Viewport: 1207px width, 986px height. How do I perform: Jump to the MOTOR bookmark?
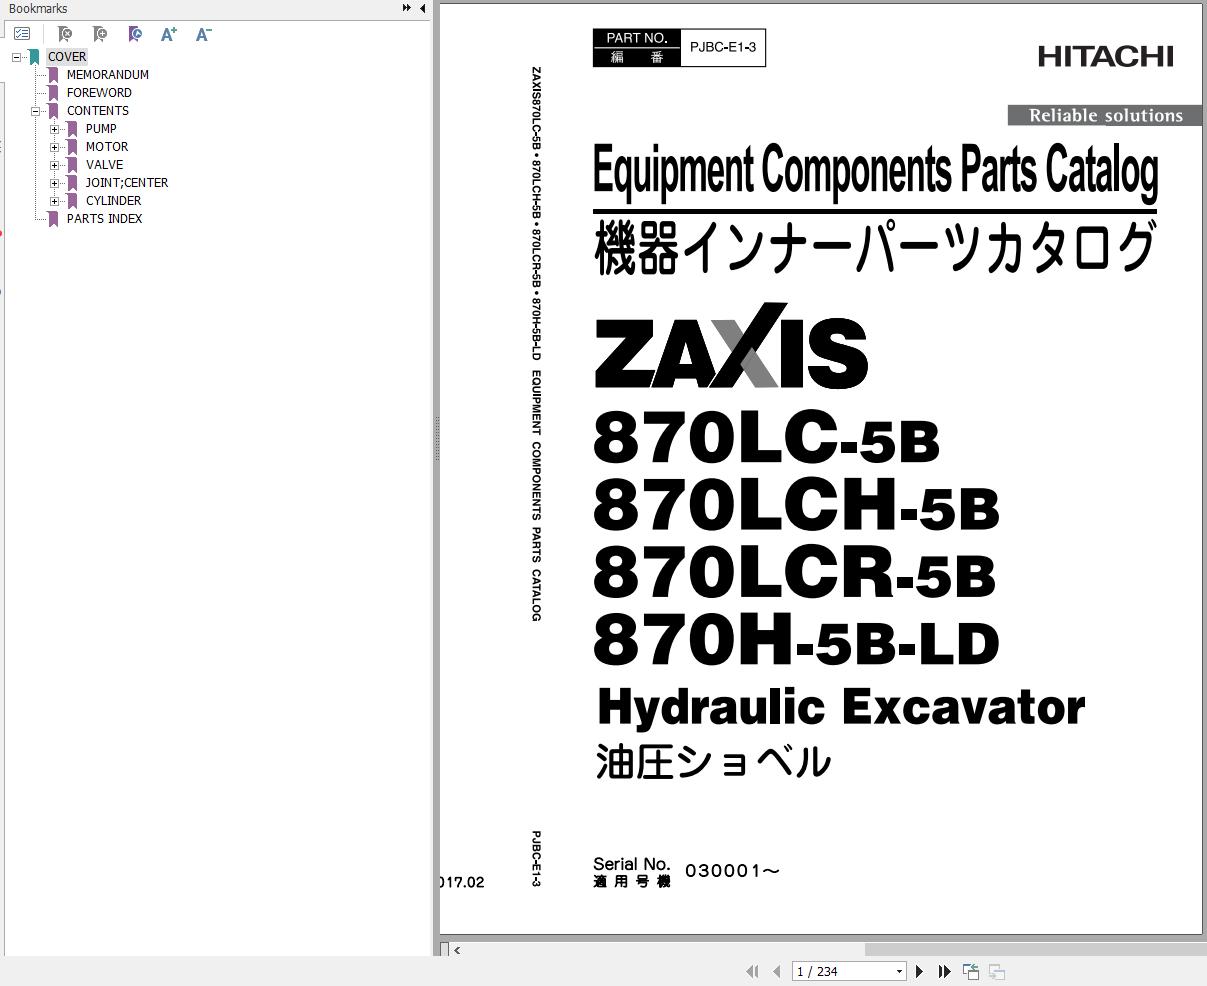(107, 147)
